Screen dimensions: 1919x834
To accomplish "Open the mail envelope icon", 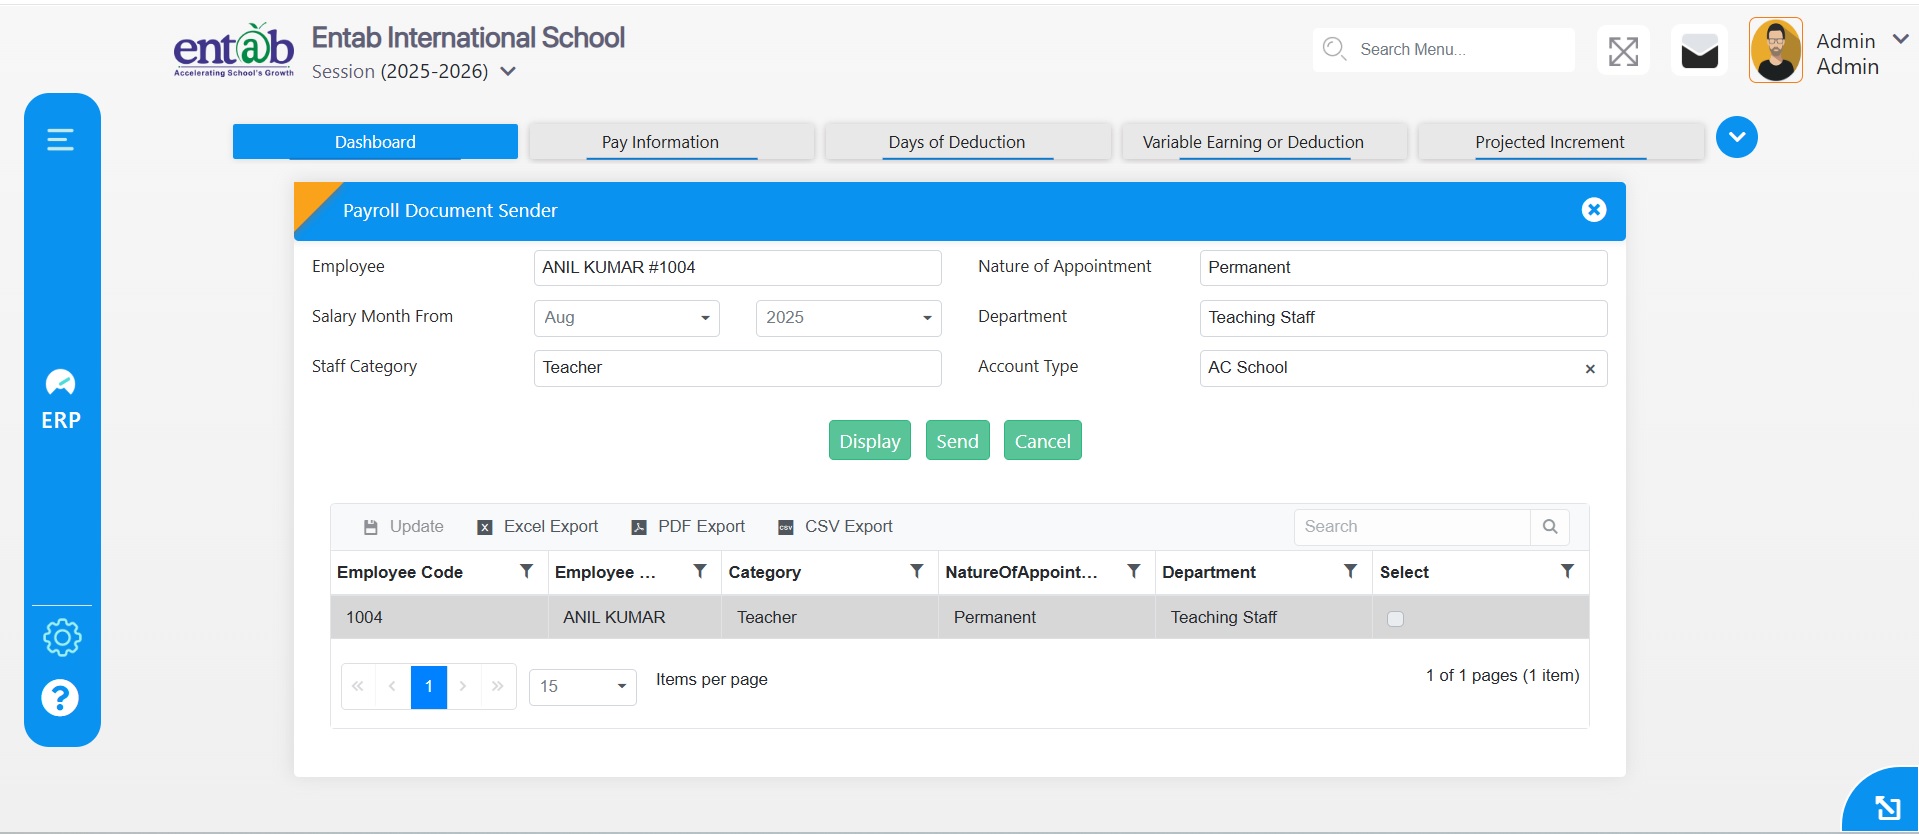I will [1699, 51].
